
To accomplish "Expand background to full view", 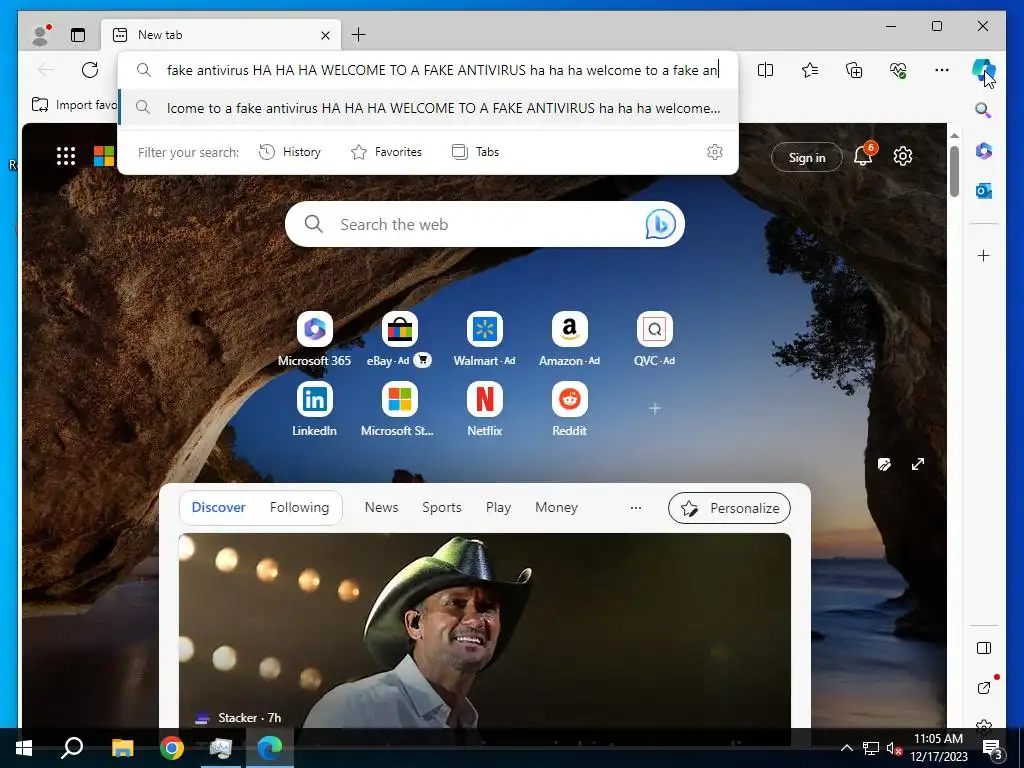I will click(x=918, y=464).
